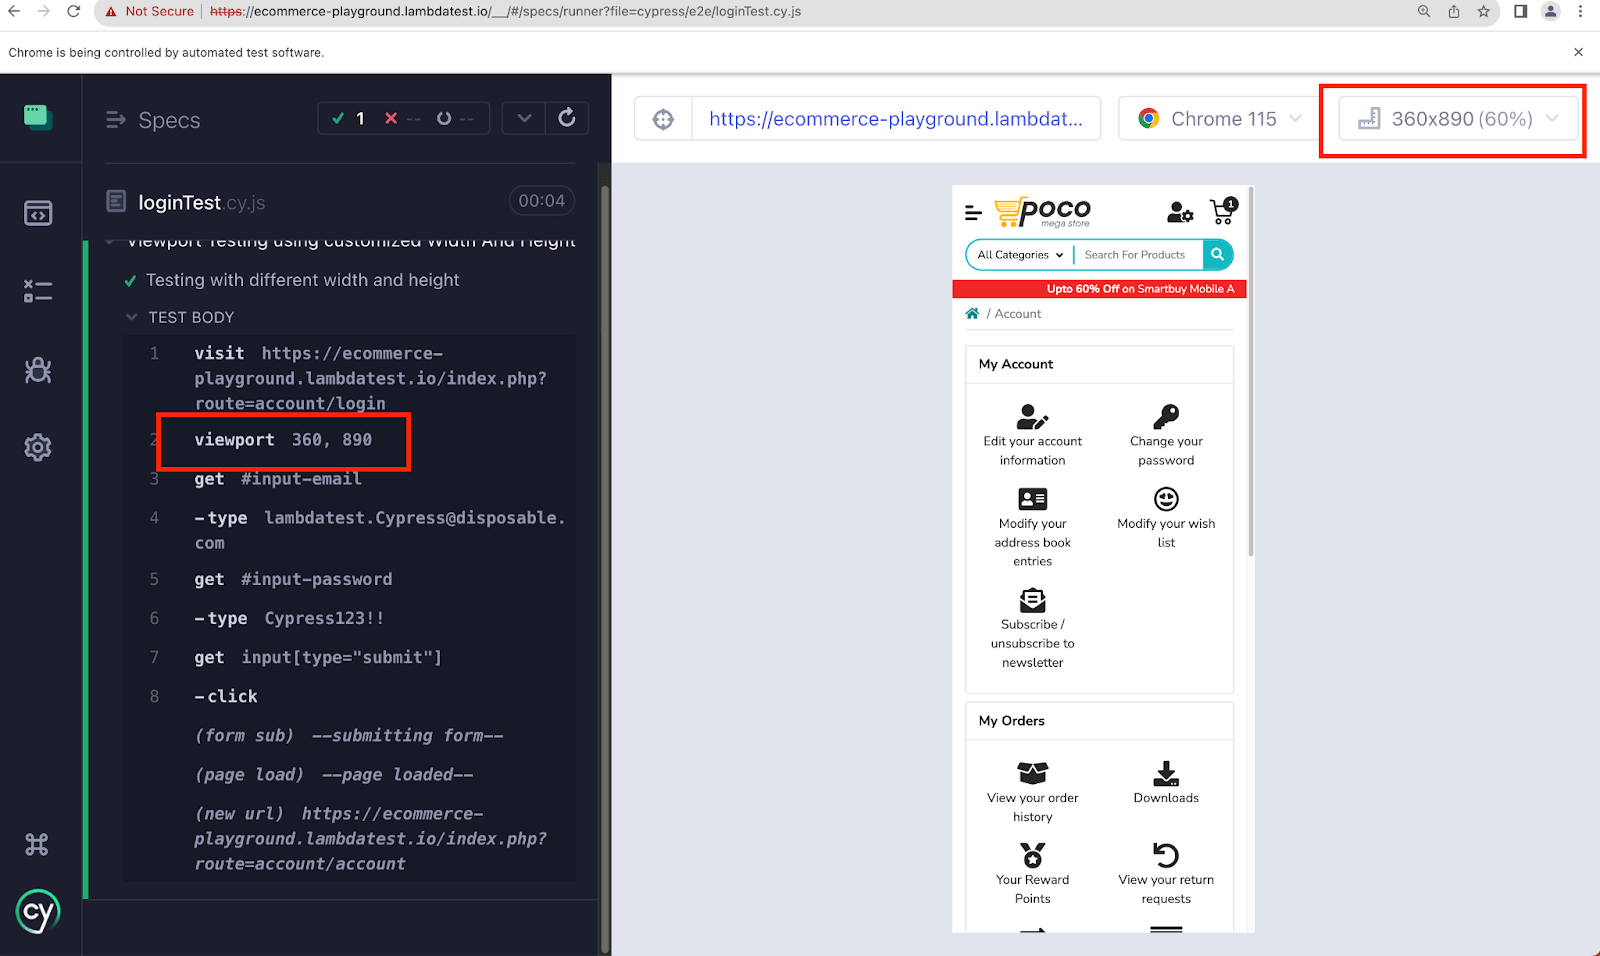Activate the selector playground crosshair icon
This screenshot has width=1600, height=956.
(662, 118)
